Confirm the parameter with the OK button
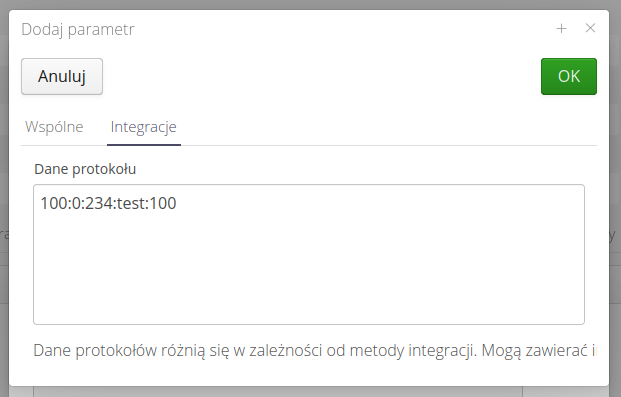621x397 pixels. click(569, 76)
